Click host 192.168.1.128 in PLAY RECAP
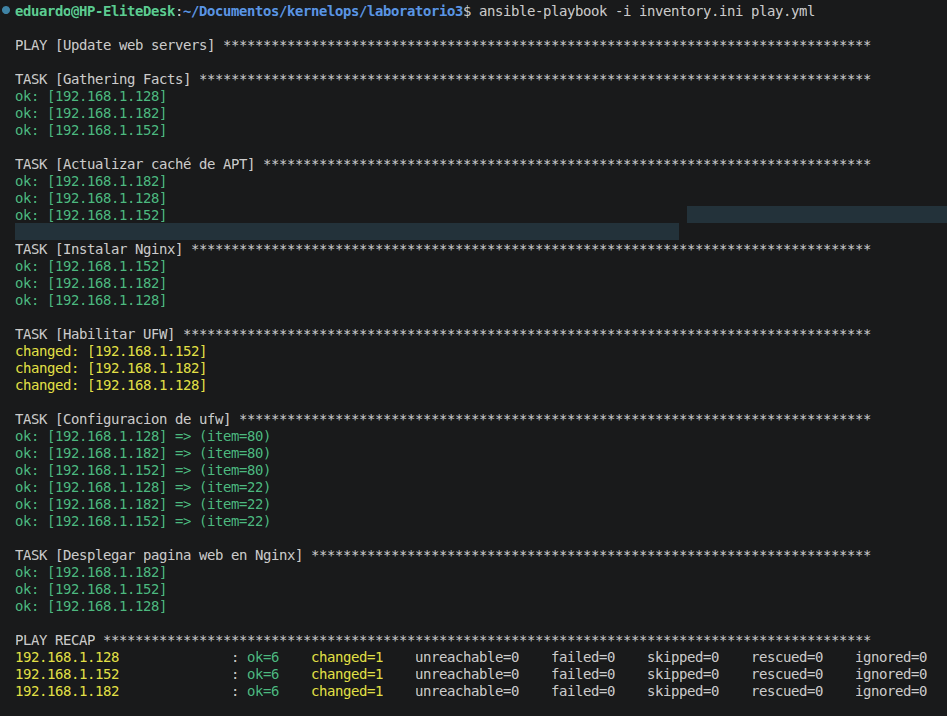947x716 pixels. tap(67, 657)
